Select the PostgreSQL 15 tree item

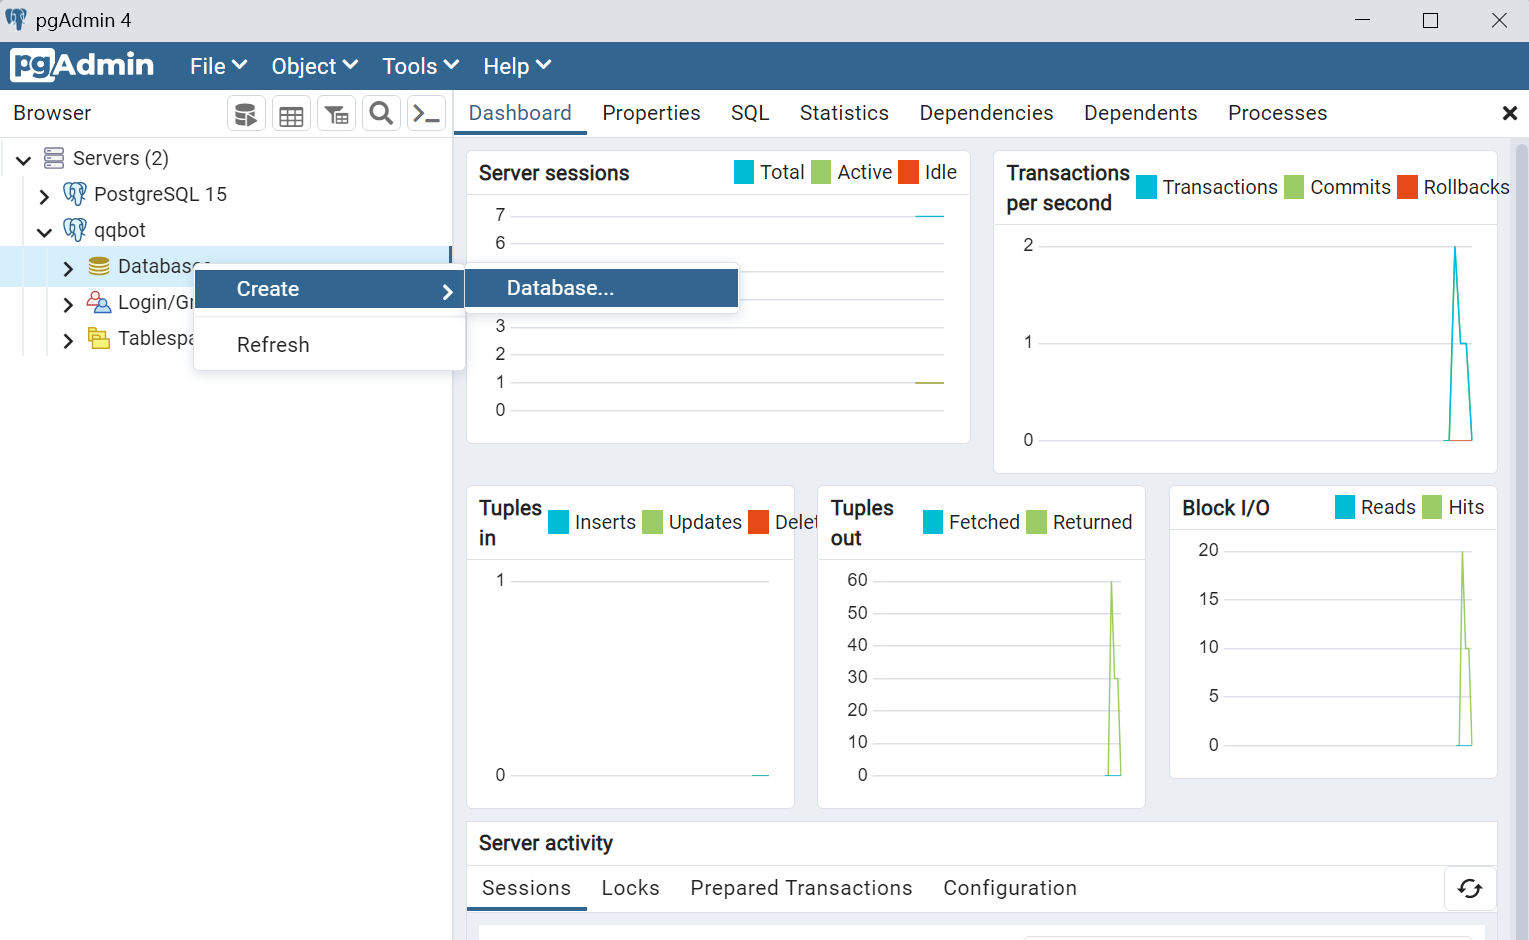160,194
